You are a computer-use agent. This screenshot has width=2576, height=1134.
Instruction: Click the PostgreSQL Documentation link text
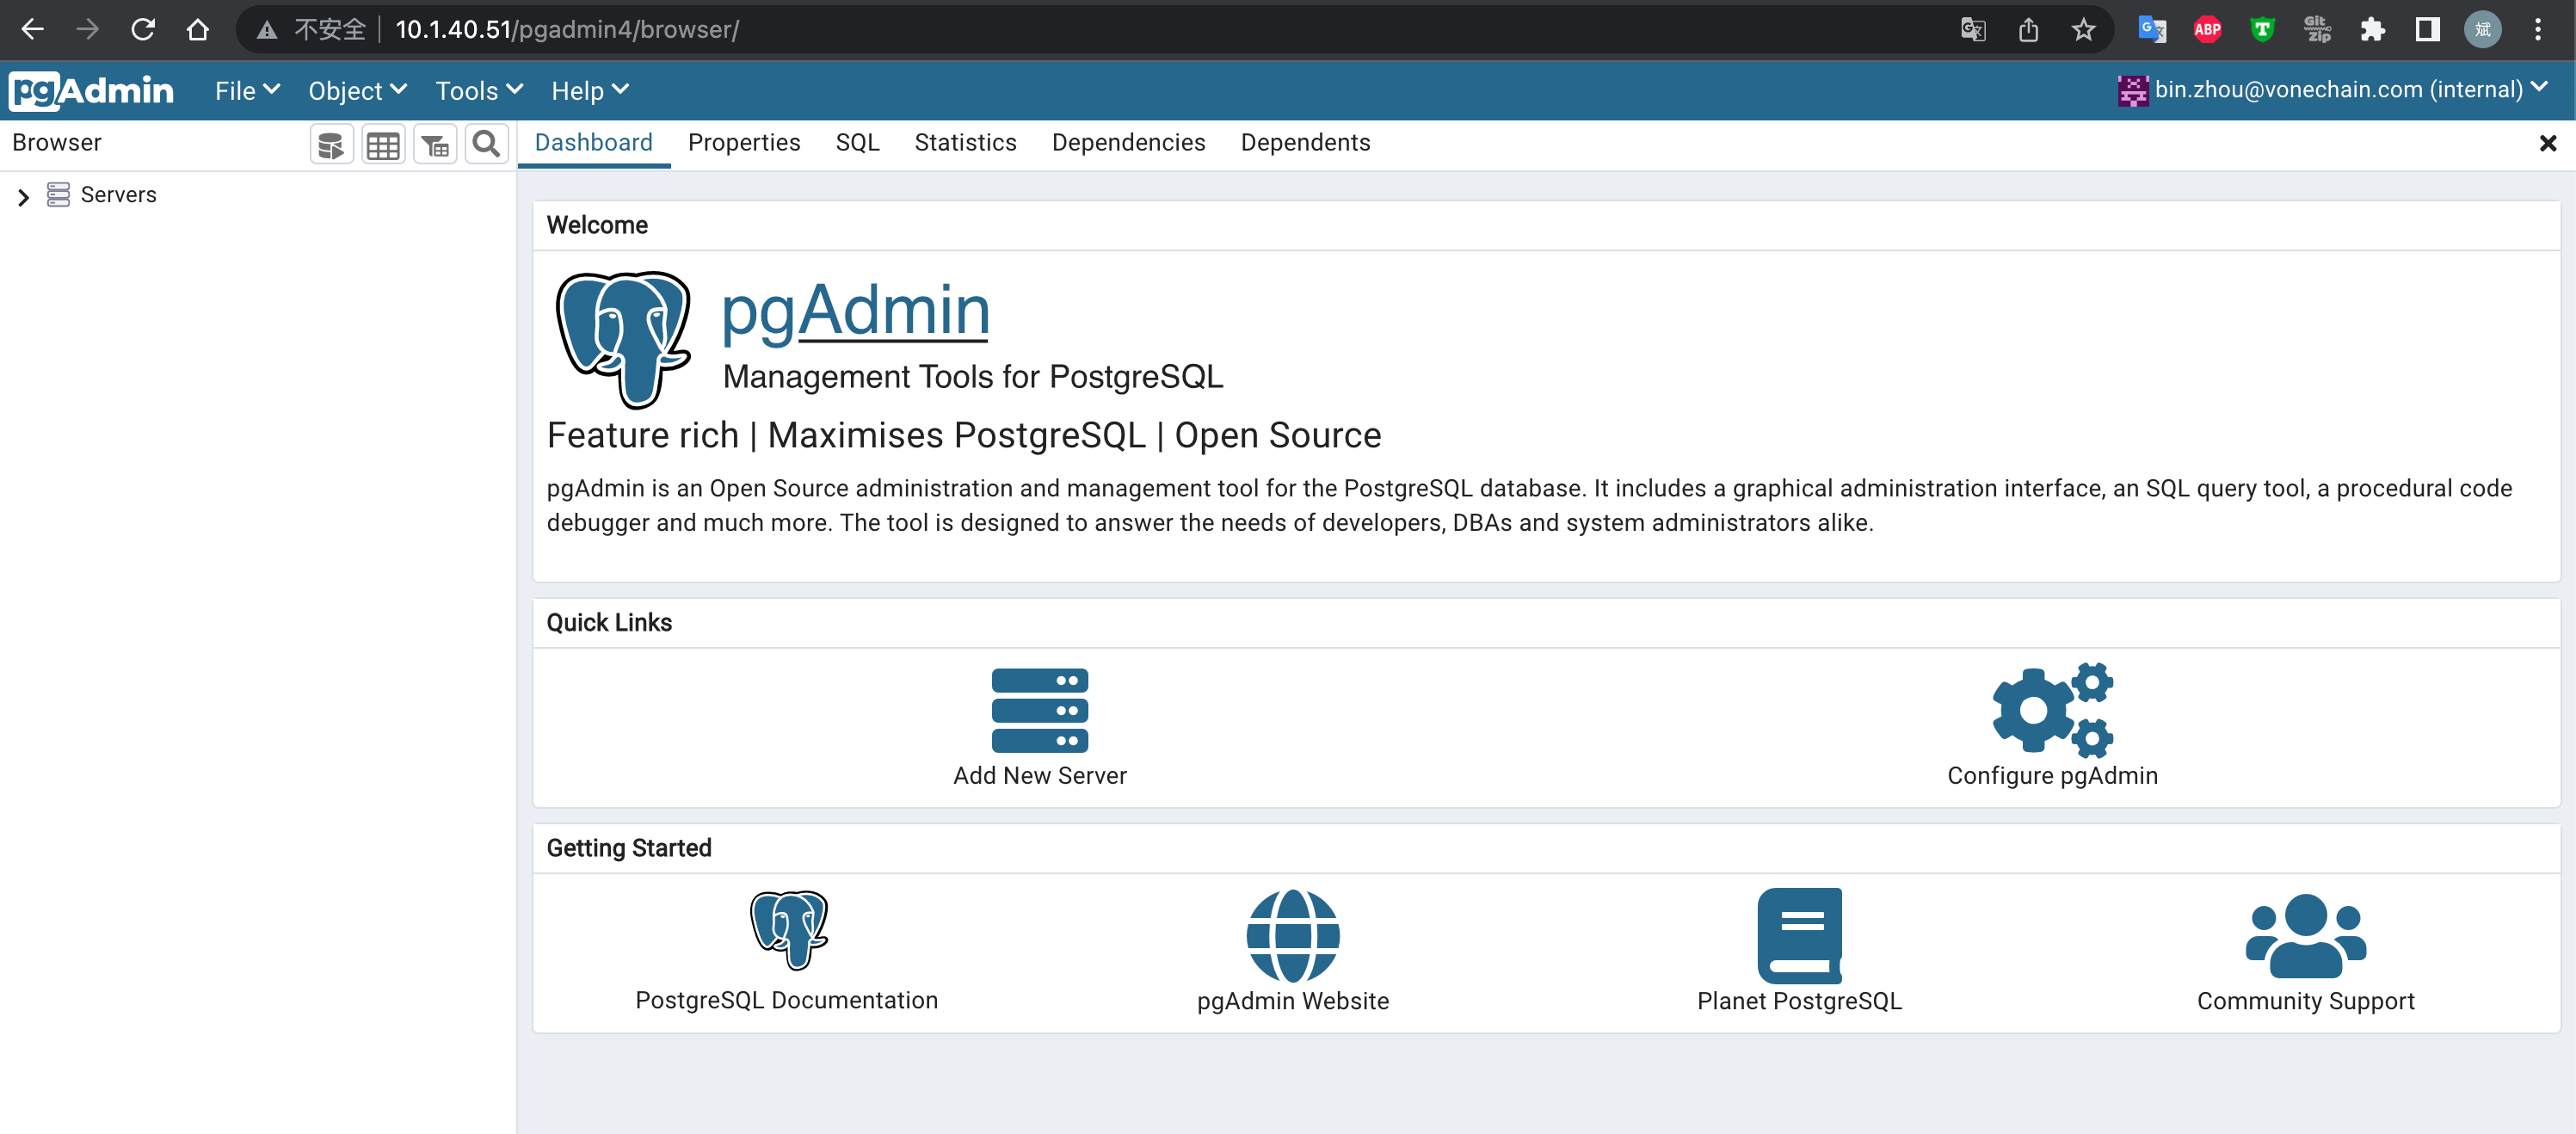787,1001
